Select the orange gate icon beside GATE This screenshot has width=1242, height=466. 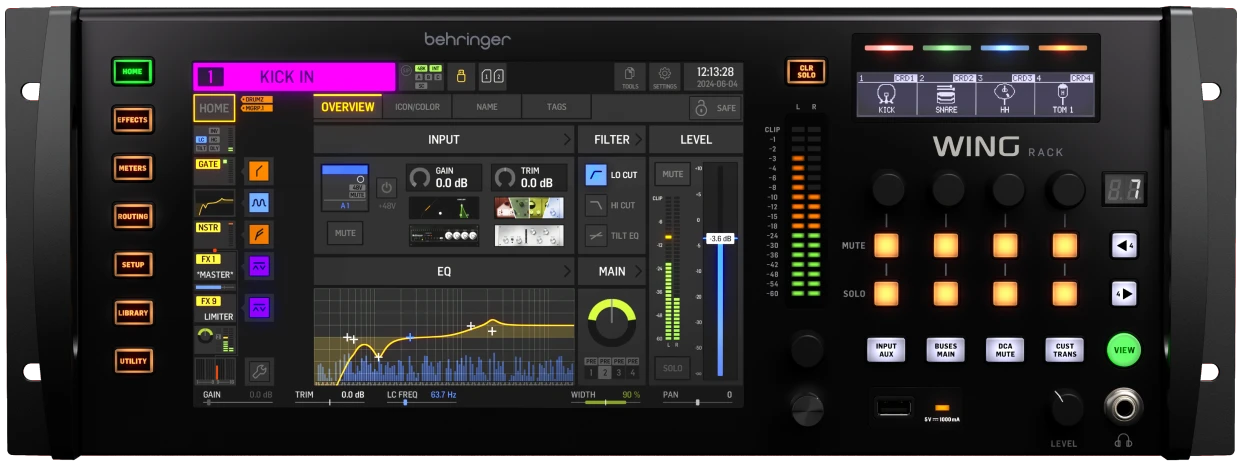(259, 170)
